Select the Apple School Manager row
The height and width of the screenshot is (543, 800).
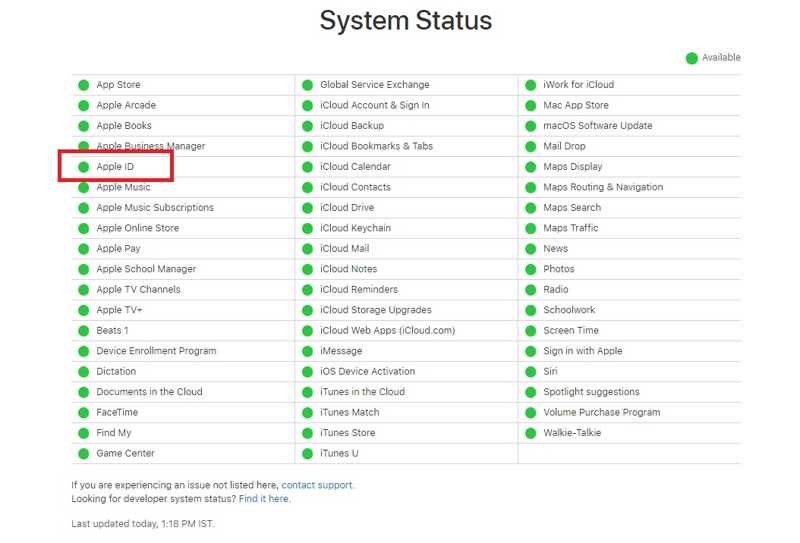[x=183, y=269]
